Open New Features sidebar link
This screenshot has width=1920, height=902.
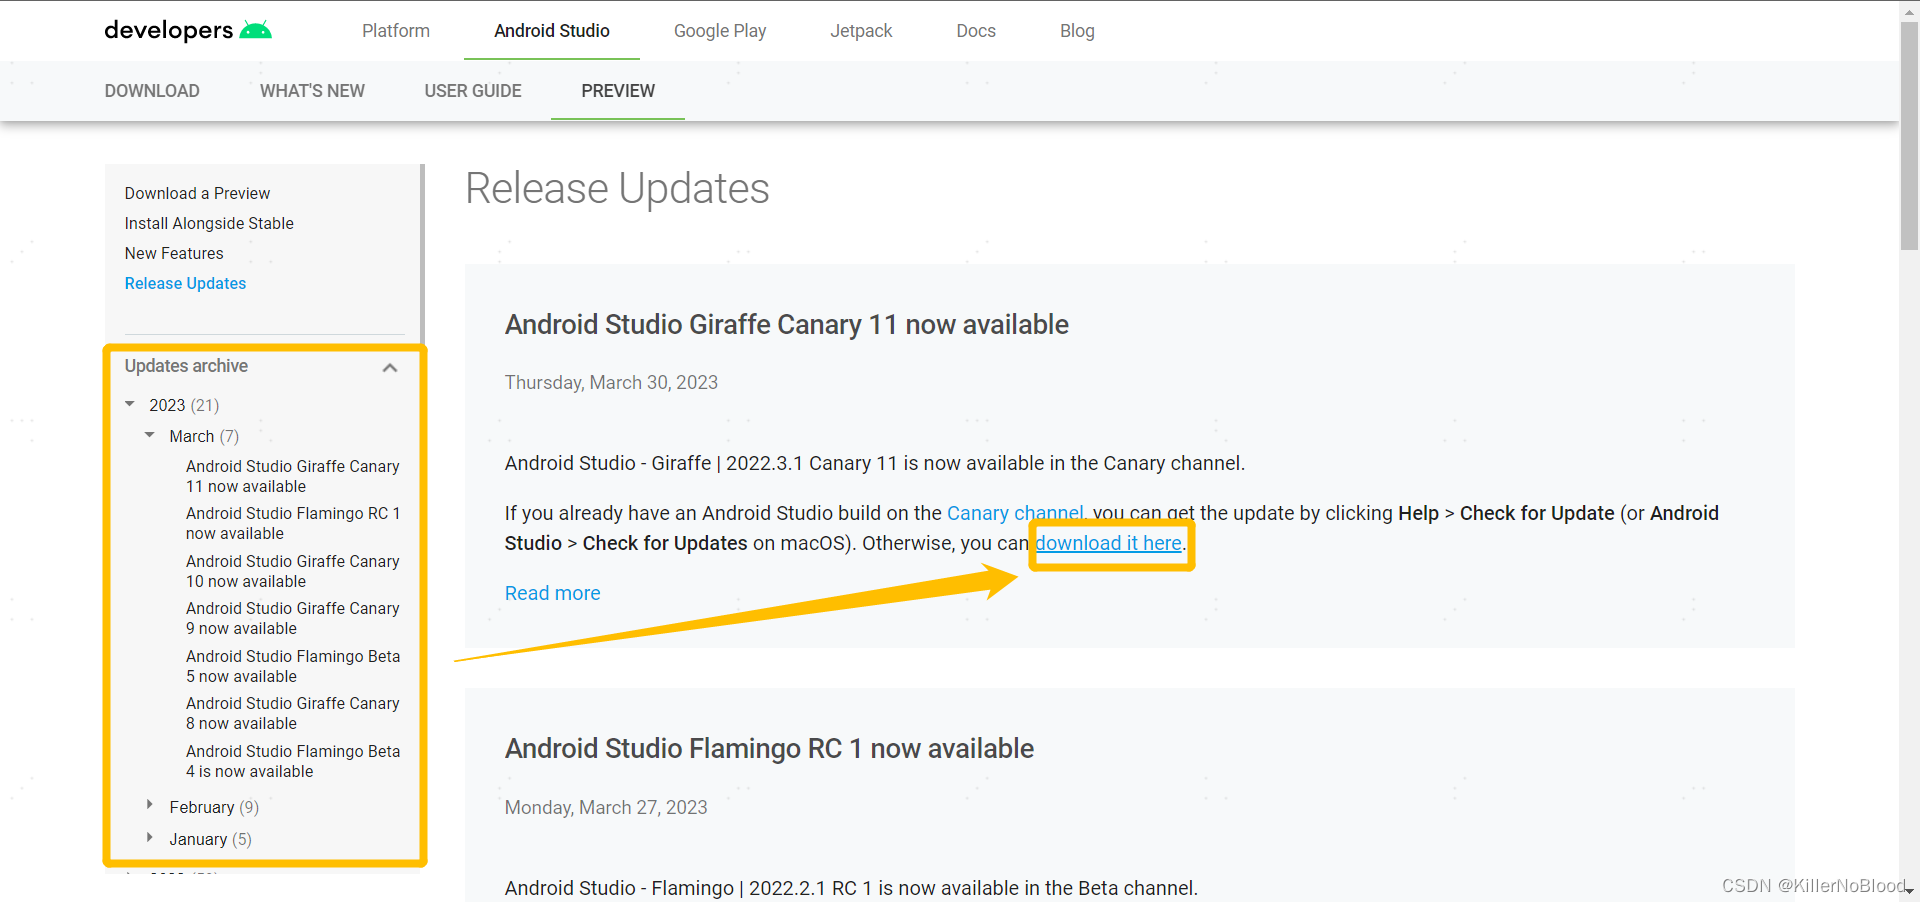174,253
